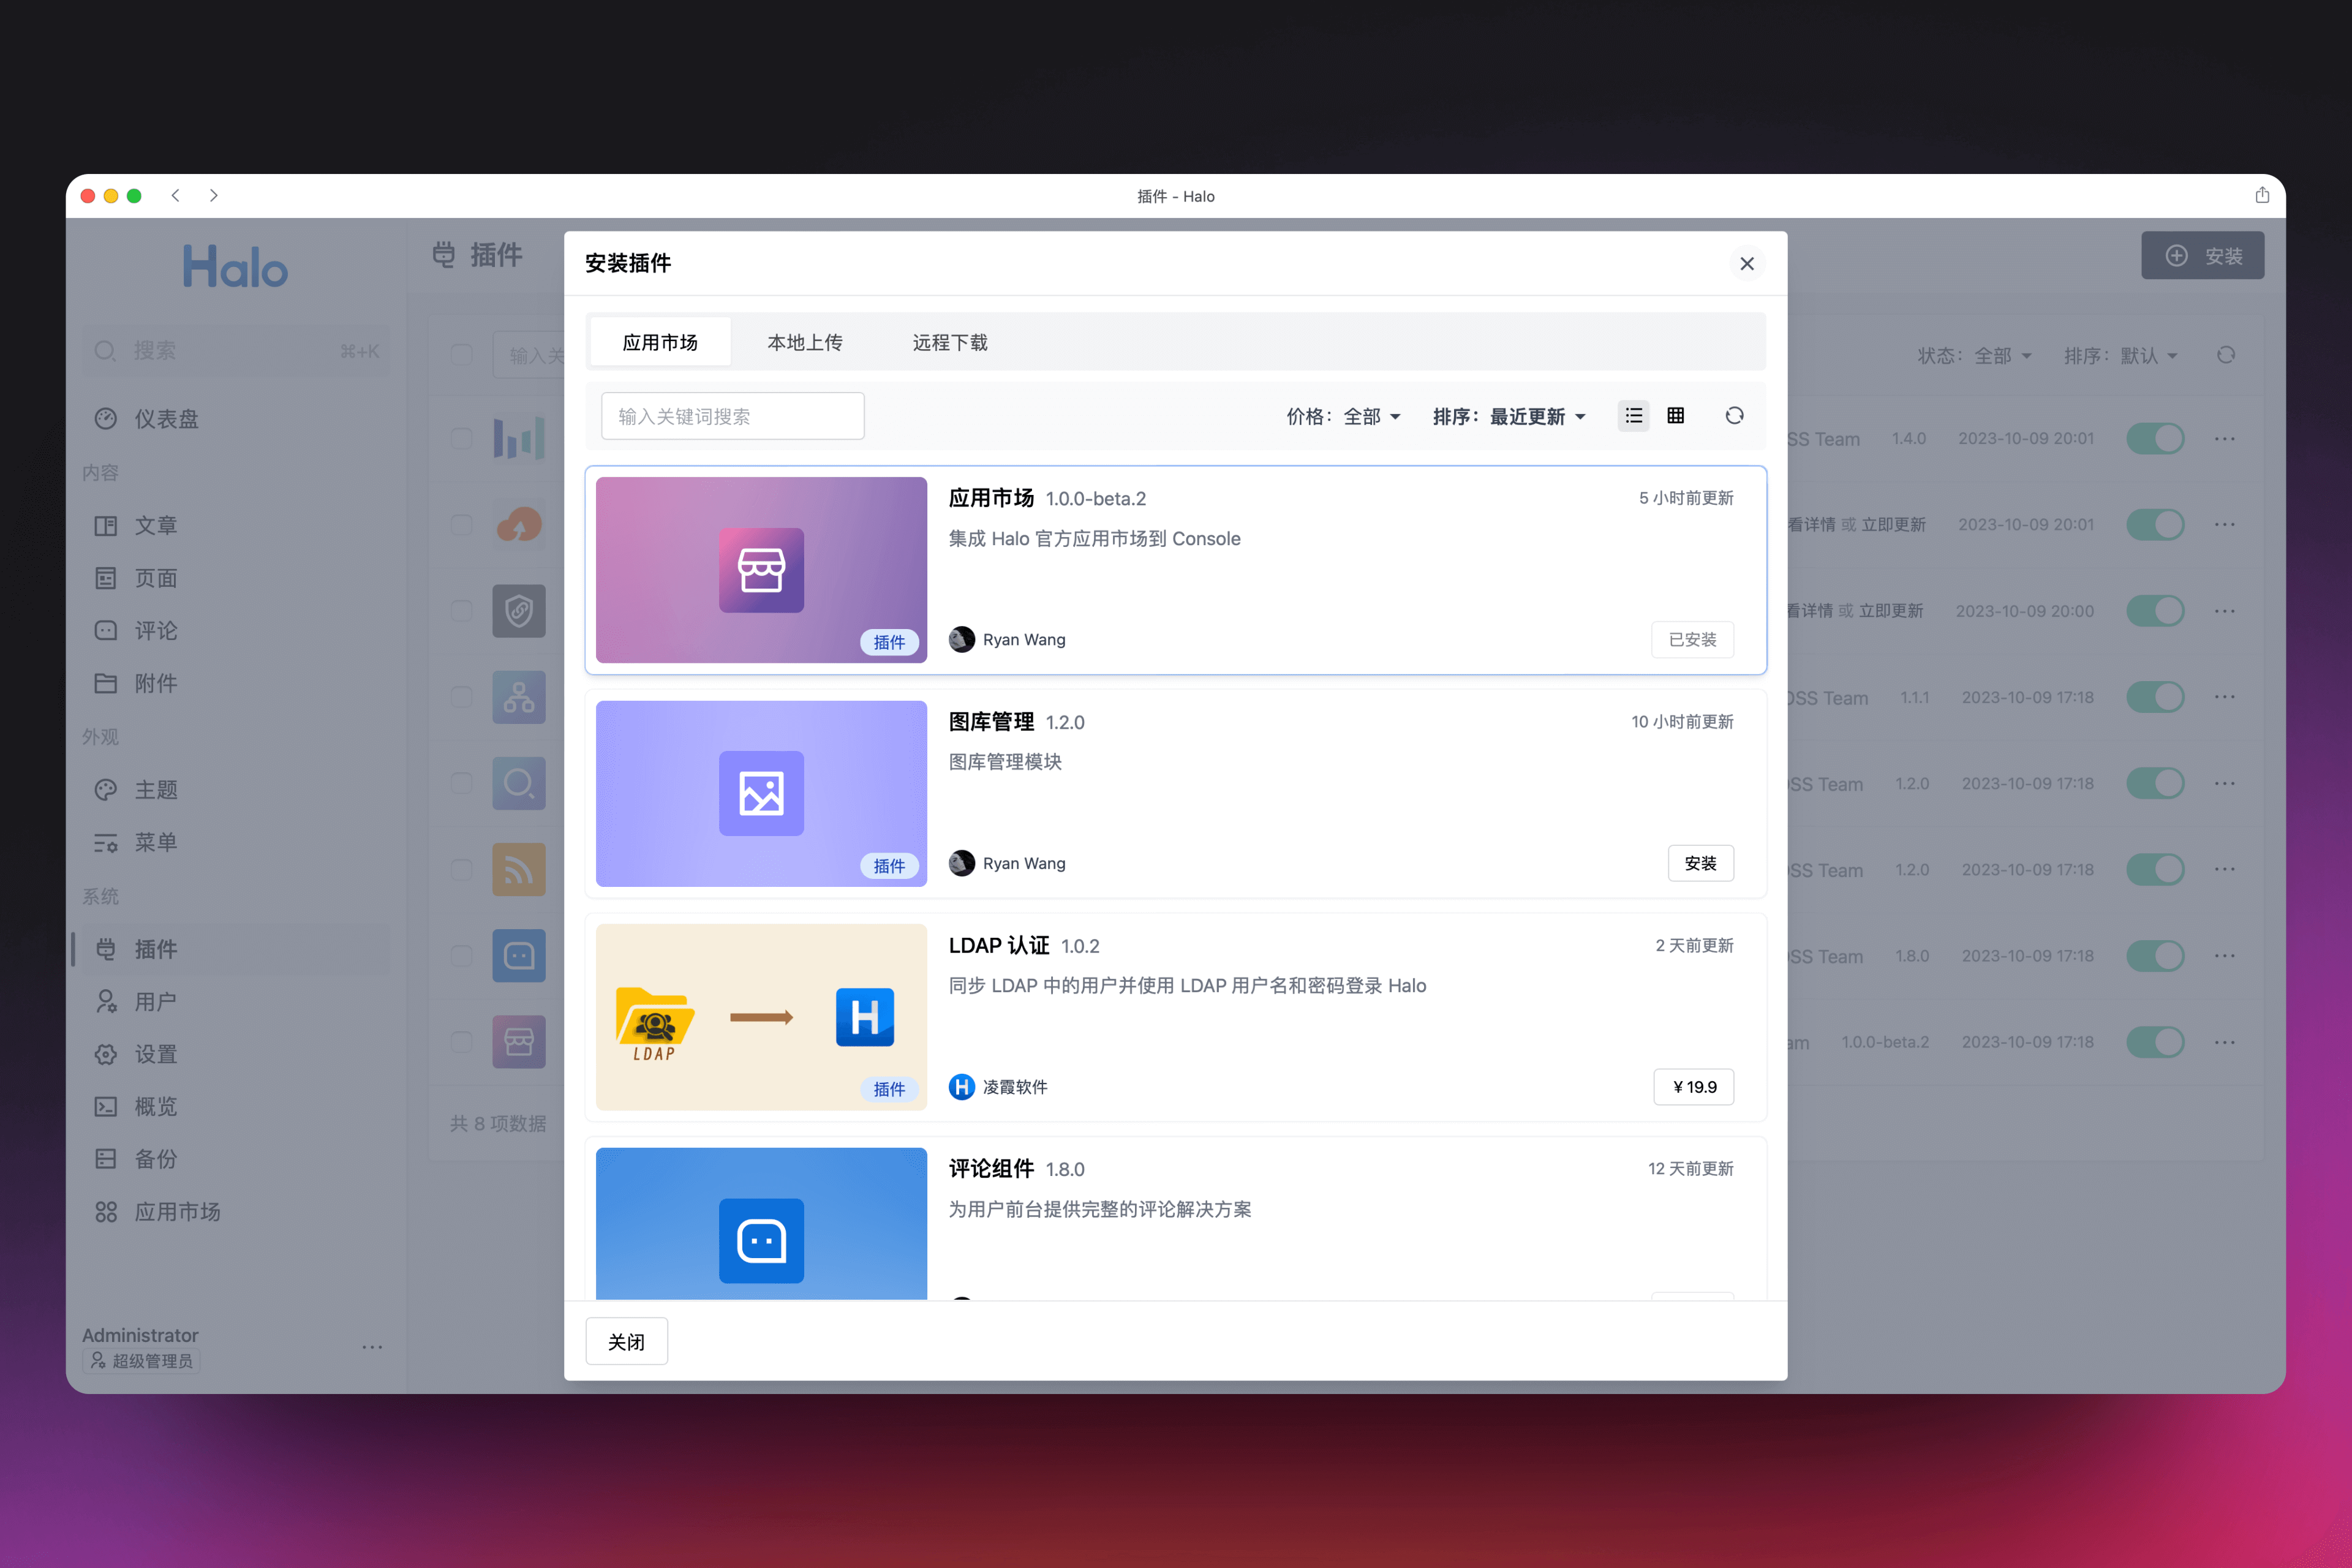Toggle plugin switch dated 2023-10-09 20:00
The image size is (2352, 1568).
click(x=2155, y=611)
